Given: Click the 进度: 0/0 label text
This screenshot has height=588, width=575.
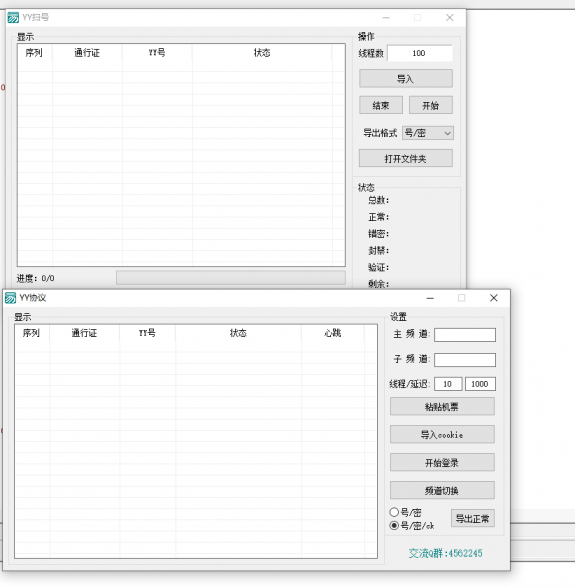Looking at the screenshot, I should (36, 278).
